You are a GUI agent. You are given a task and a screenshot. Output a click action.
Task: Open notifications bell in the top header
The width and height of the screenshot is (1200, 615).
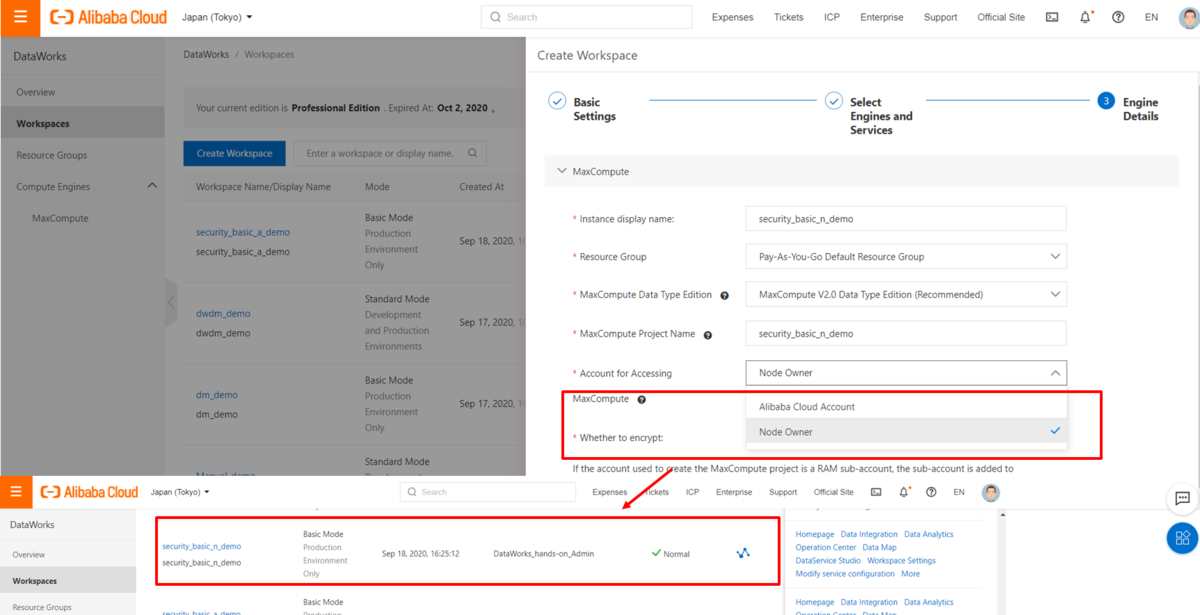click(x=1085, y=17)
